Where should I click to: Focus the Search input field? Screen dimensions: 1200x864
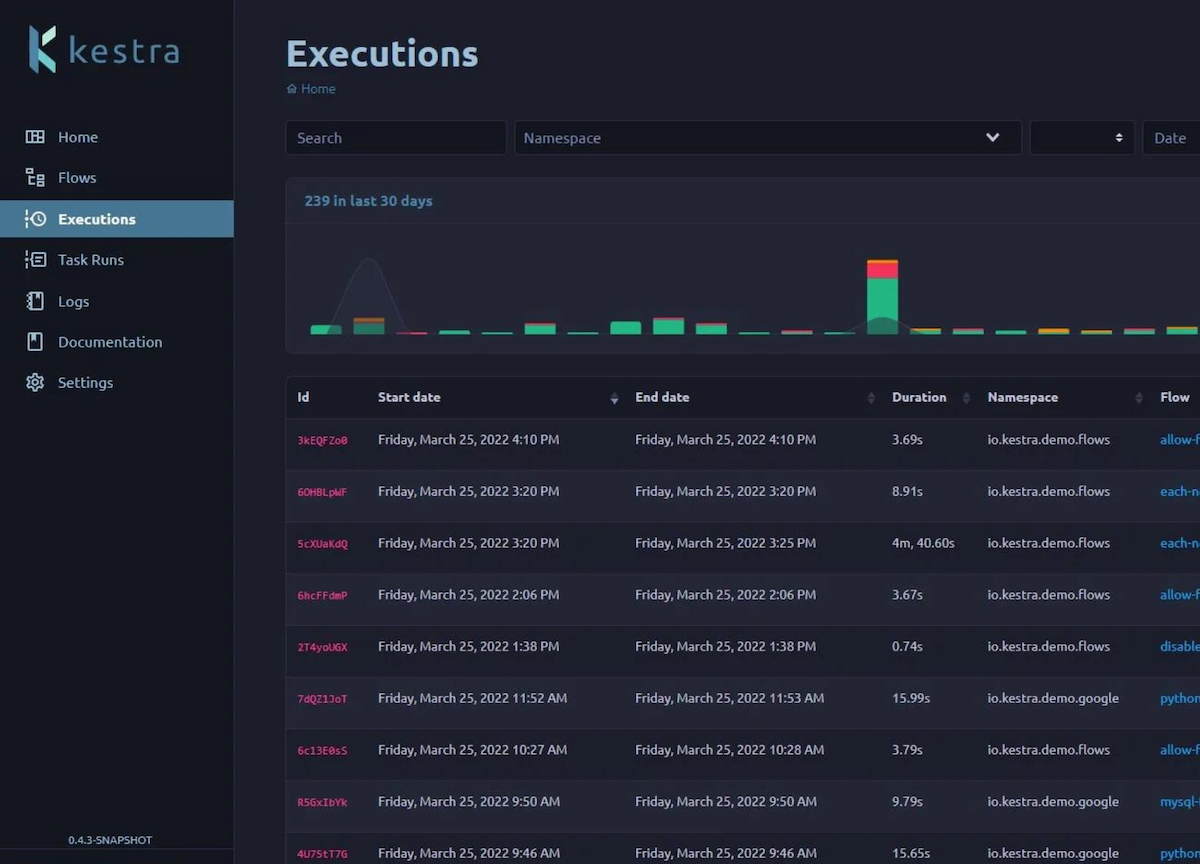click(x=396, y=138)
